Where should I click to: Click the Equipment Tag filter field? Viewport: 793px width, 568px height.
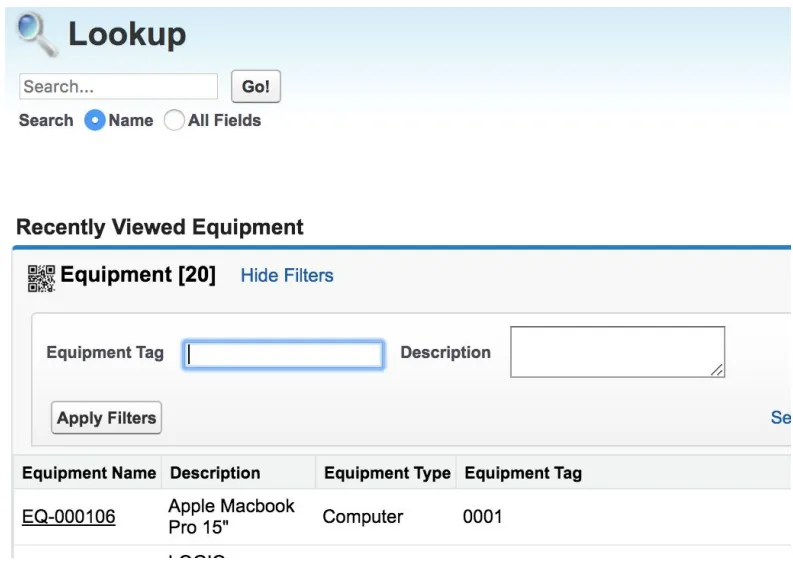[283, 354]
